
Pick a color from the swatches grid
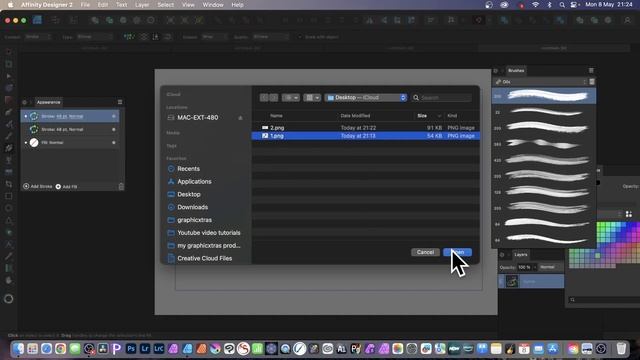(604, 245)
